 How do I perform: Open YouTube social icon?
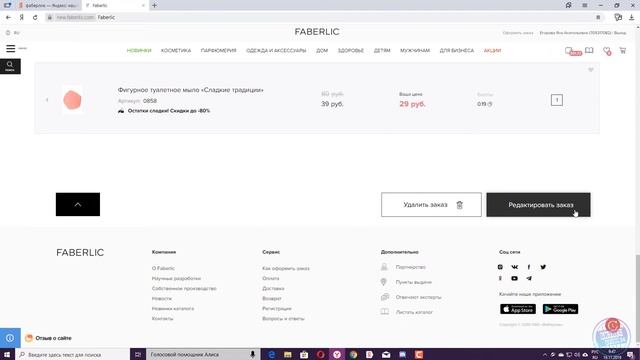click(x=514, y=278)
